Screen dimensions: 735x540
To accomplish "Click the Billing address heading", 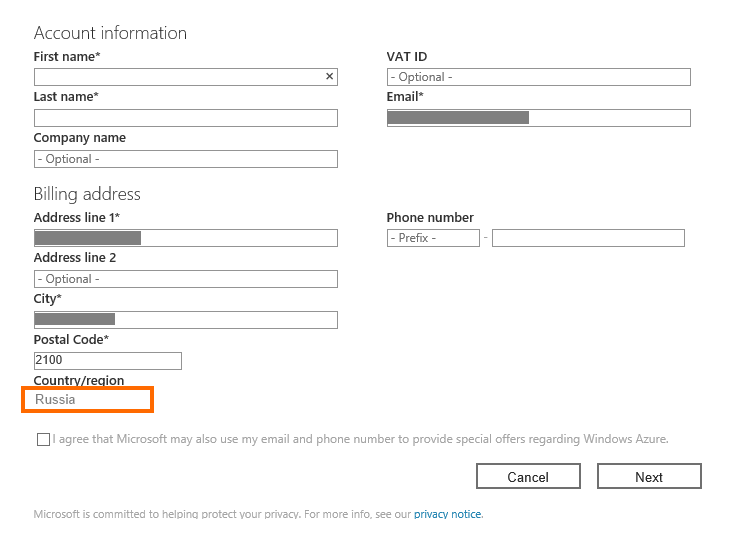I will pos(87,194).
